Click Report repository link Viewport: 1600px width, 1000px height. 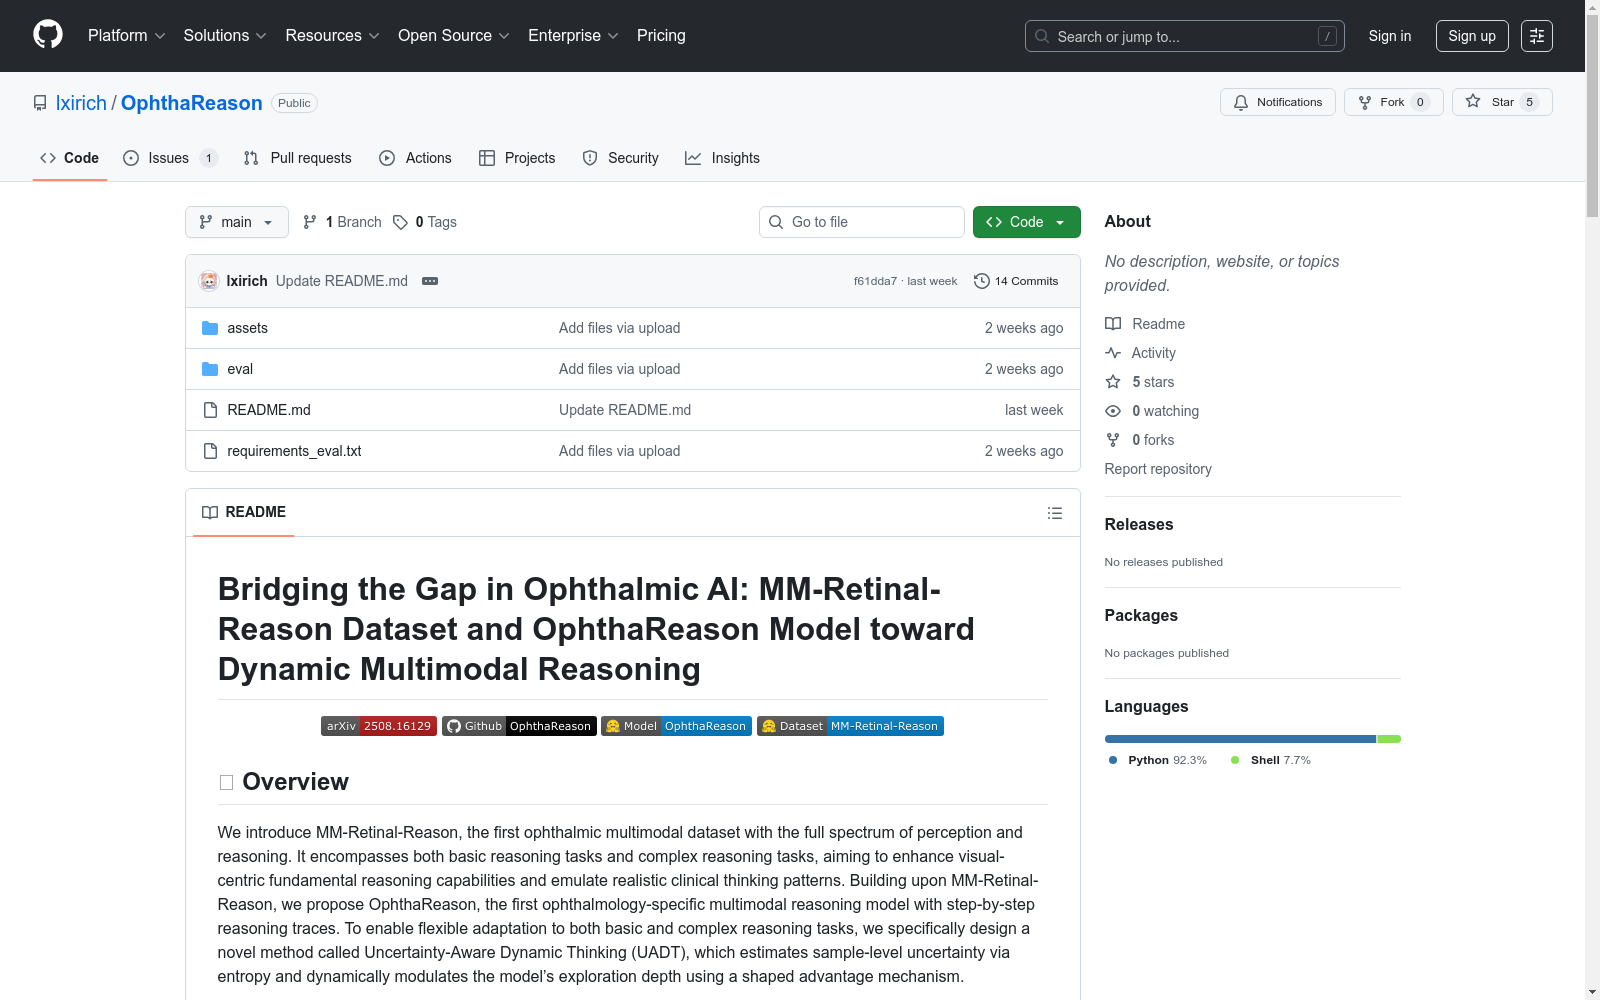coord(1158,469)
